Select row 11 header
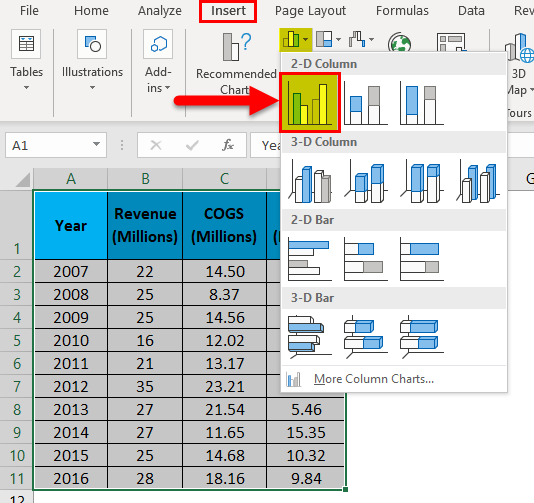Image resolution: width=534 pixels, height=503 pixels. pyautogui.click(x=17, y=478)
